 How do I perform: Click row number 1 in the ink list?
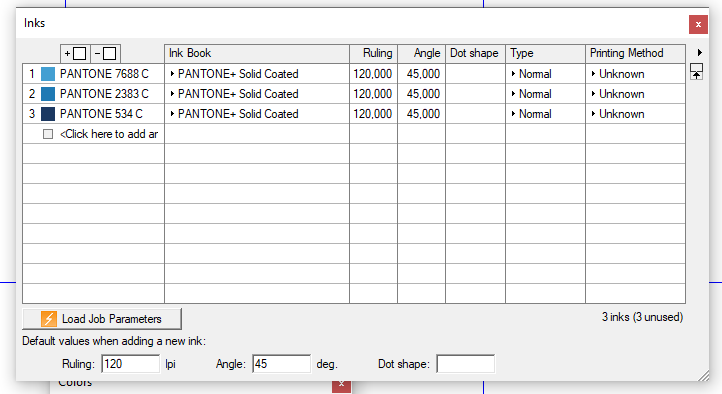pos(32,74)
